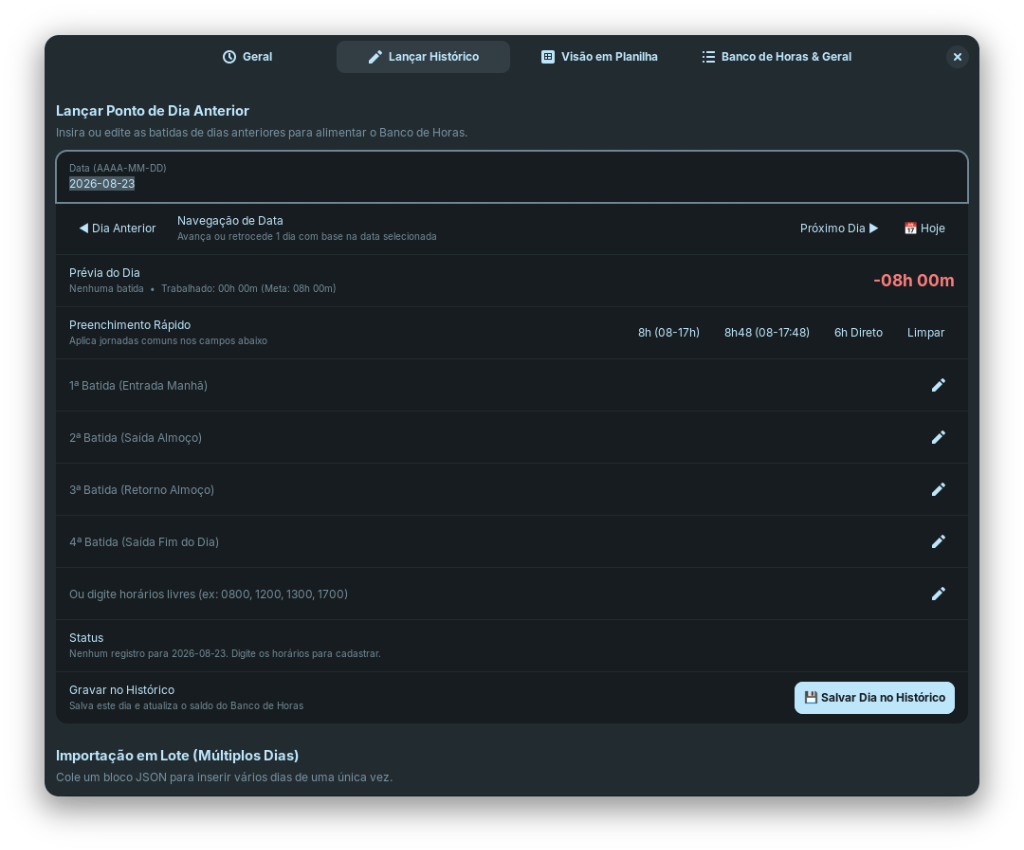The width and height of the screenshot is (1024, 850).
Task: Click the 'Trabalhado: 00h 00m (Meta: 08h 00m)' text
Action: (249, 289)
